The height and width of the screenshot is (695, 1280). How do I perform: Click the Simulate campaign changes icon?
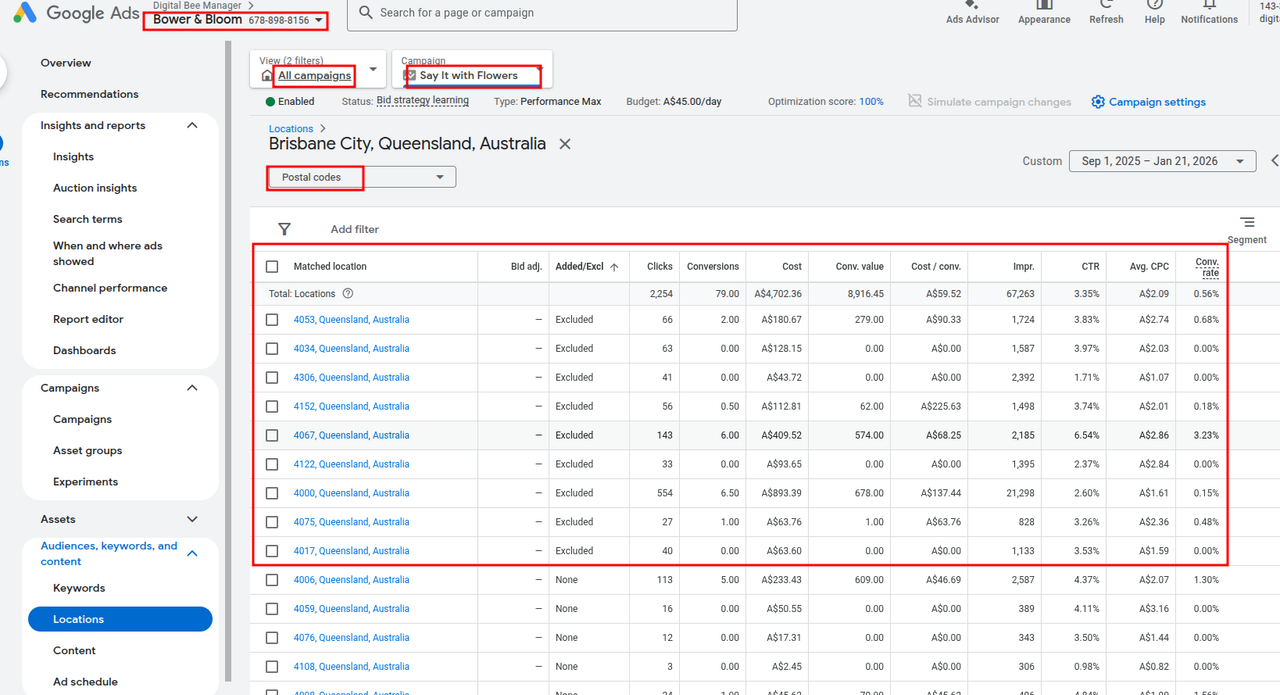tap(915, 101)
